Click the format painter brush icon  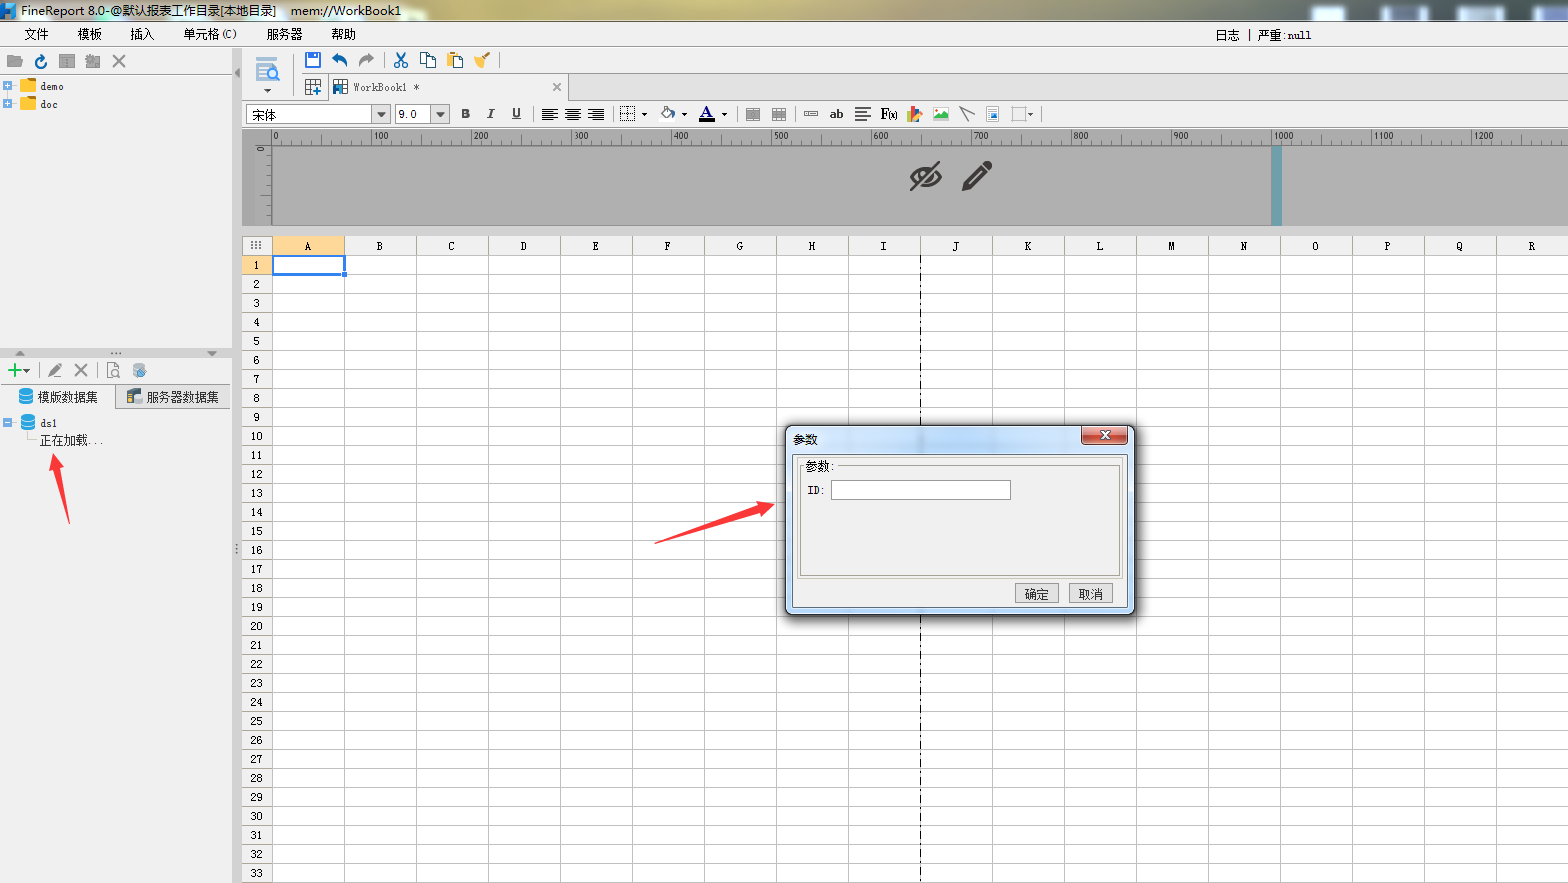[482, 60]
